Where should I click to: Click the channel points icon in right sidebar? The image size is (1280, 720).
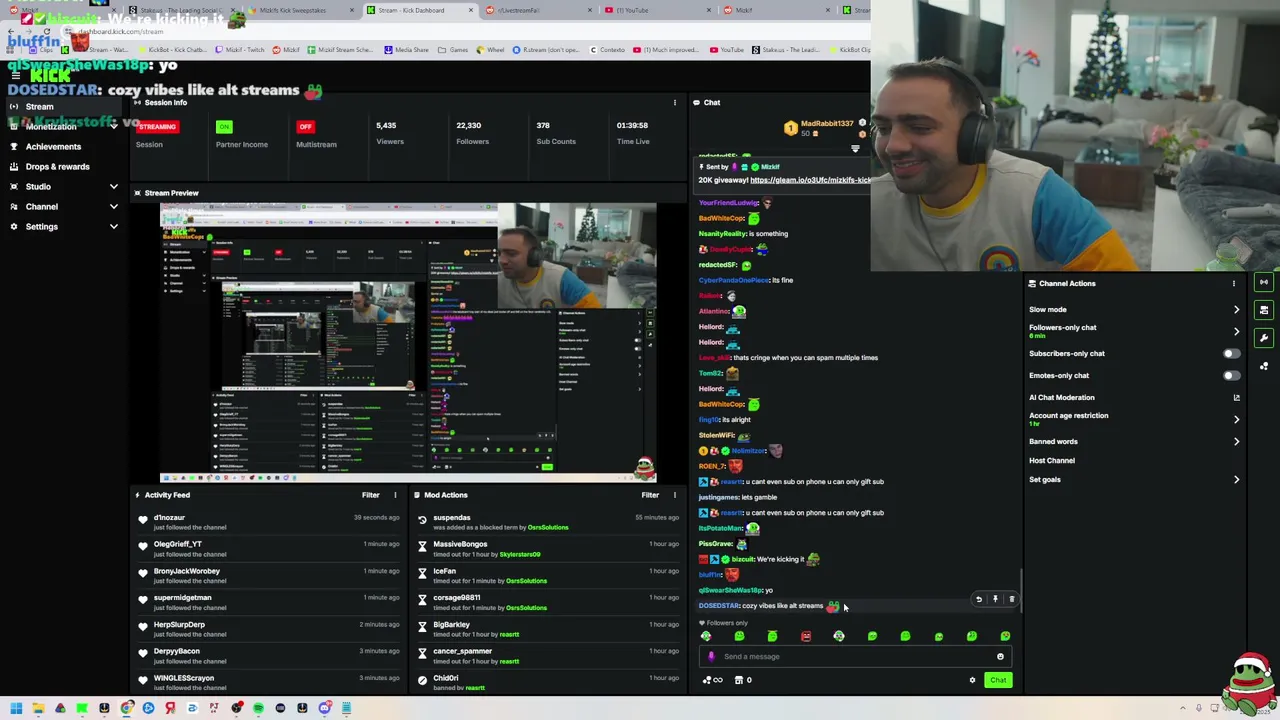click(x=1264, y=366)
